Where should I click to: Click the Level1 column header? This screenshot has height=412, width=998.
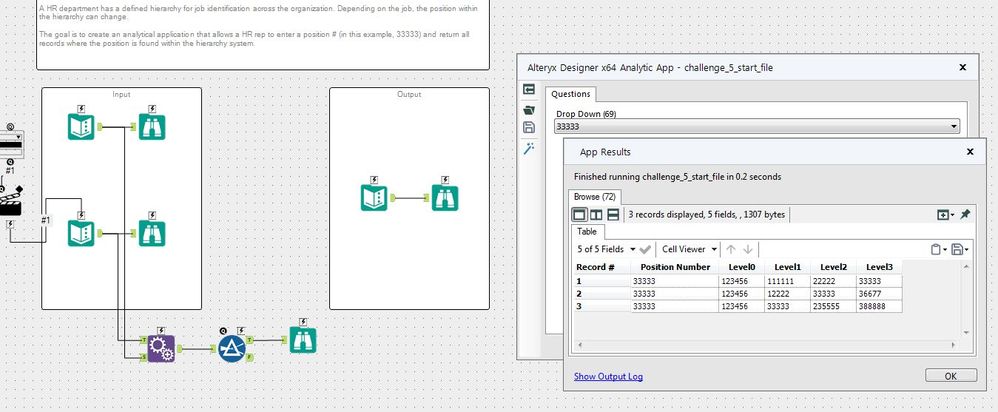point(788,267)
